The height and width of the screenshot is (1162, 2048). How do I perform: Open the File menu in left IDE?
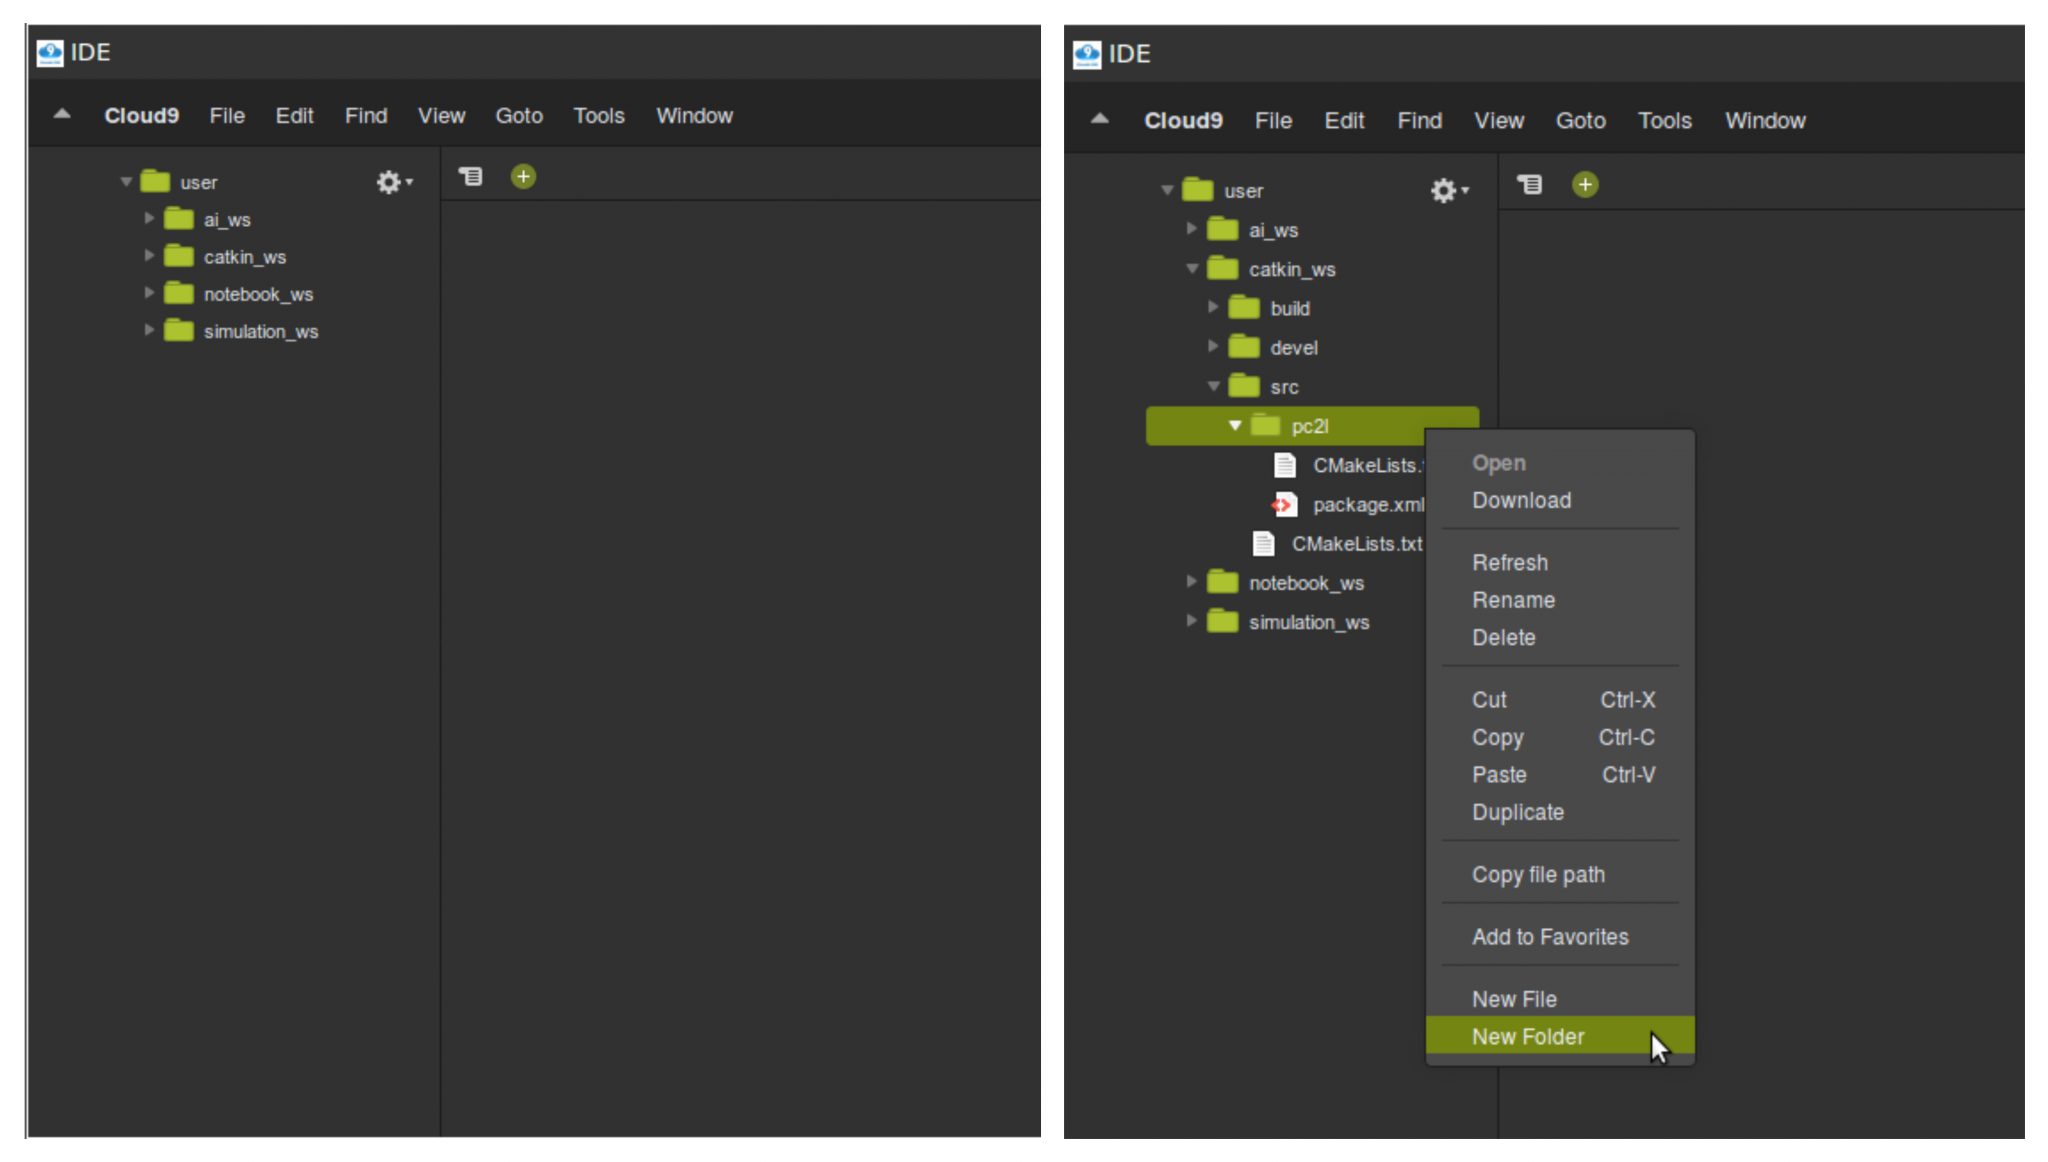tap(227, 116)
